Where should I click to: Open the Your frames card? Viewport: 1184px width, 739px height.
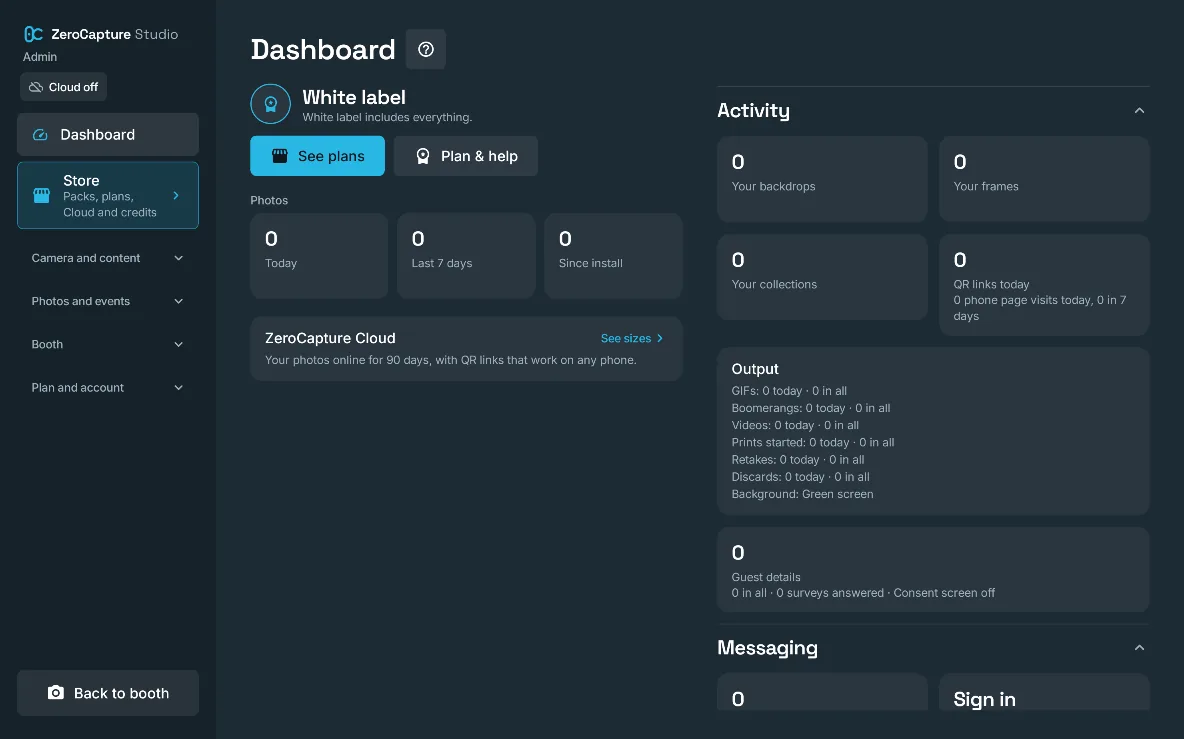click(1044, 179)
